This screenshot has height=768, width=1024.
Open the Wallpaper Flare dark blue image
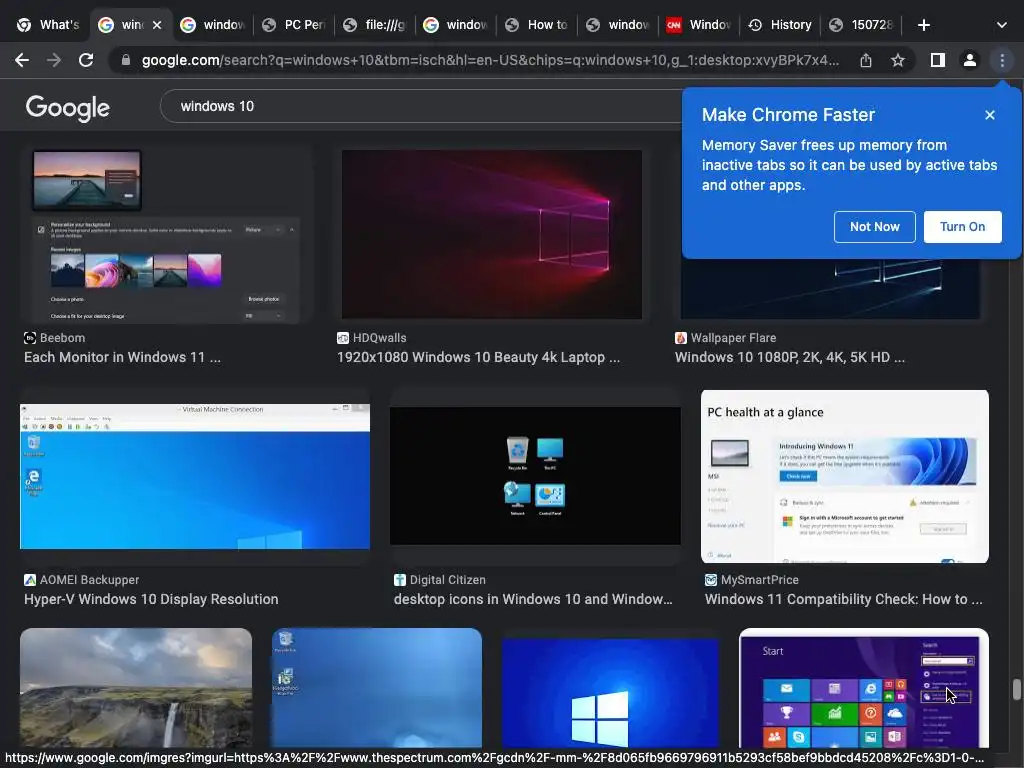pyautogui.click(x=830, y=289)
